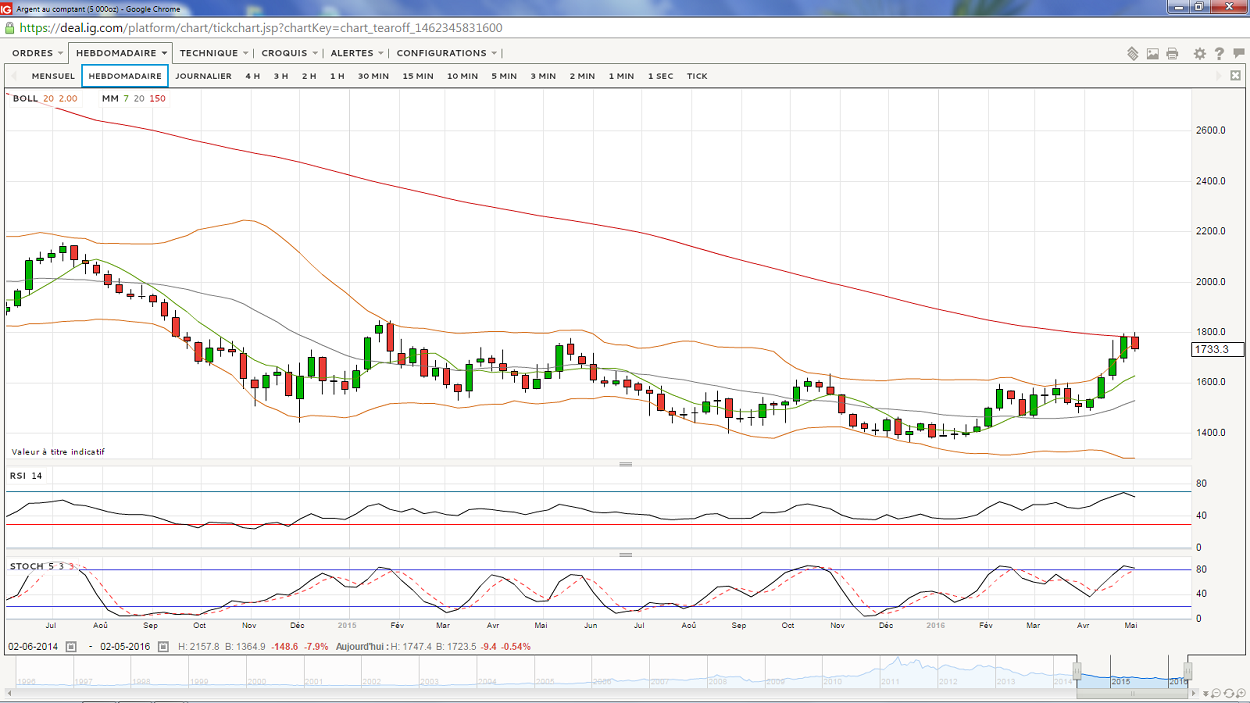Select the MENSUEL timeframe
1250x703 pixels.
pyautogui.click(x=53, y=76)
